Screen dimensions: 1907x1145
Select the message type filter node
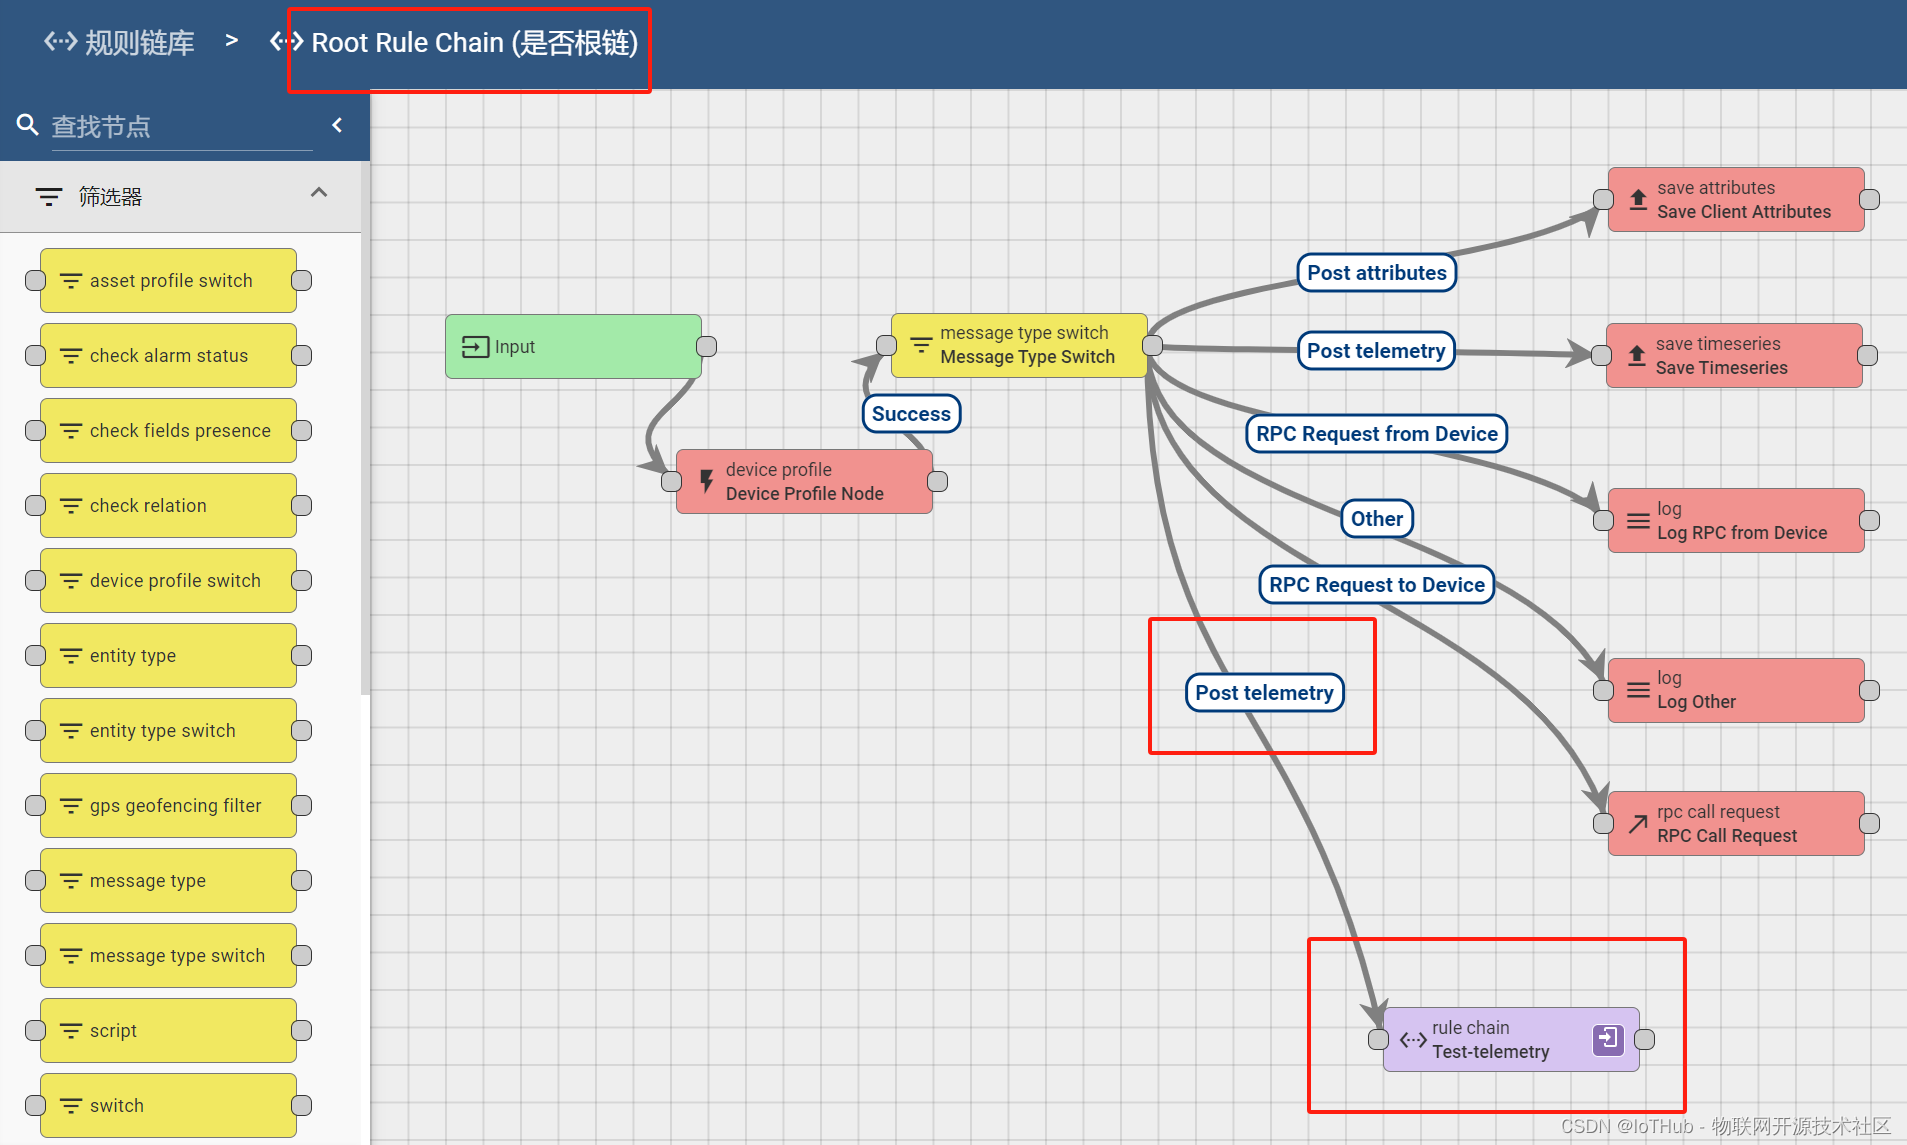(169, 881)
